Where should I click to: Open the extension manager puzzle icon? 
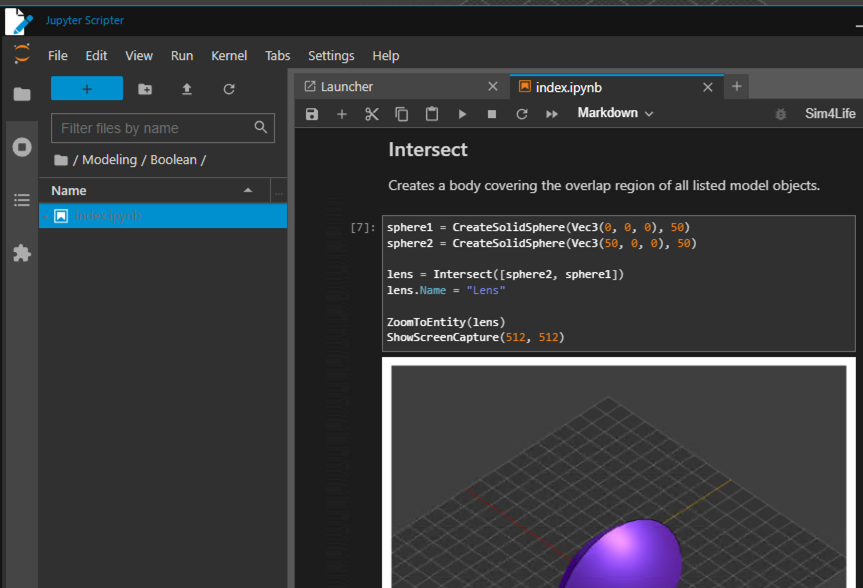pyautogui.click(x=22, y=253)
